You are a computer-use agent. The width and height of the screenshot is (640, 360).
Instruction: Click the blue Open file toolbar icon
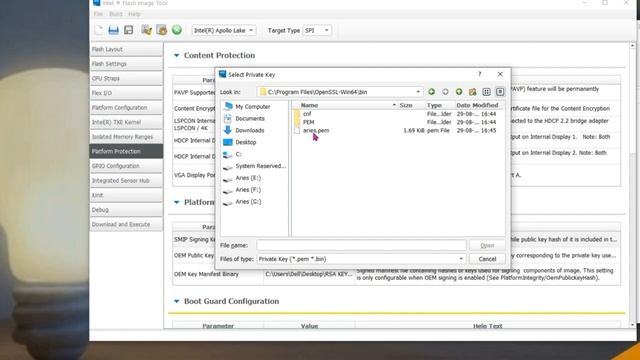pyautogui.click(x=113, y=30)
